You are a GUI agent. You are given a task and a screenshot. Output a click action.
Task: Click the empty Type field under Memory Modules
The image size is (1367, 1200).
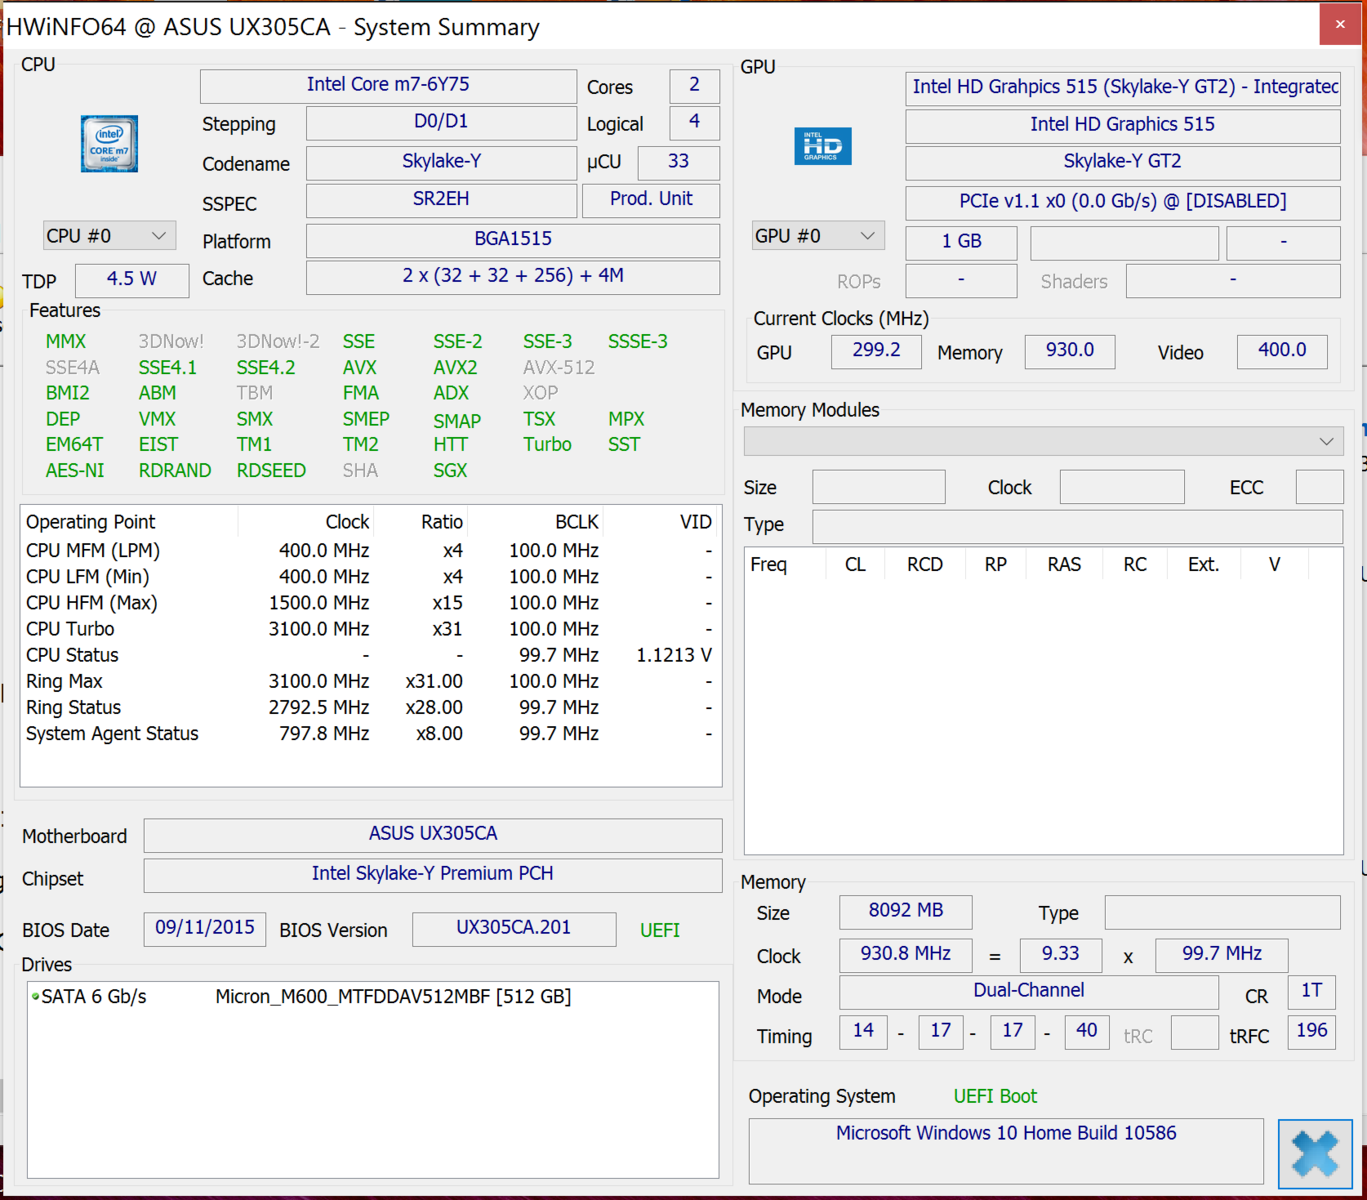tap(1077, 526)
